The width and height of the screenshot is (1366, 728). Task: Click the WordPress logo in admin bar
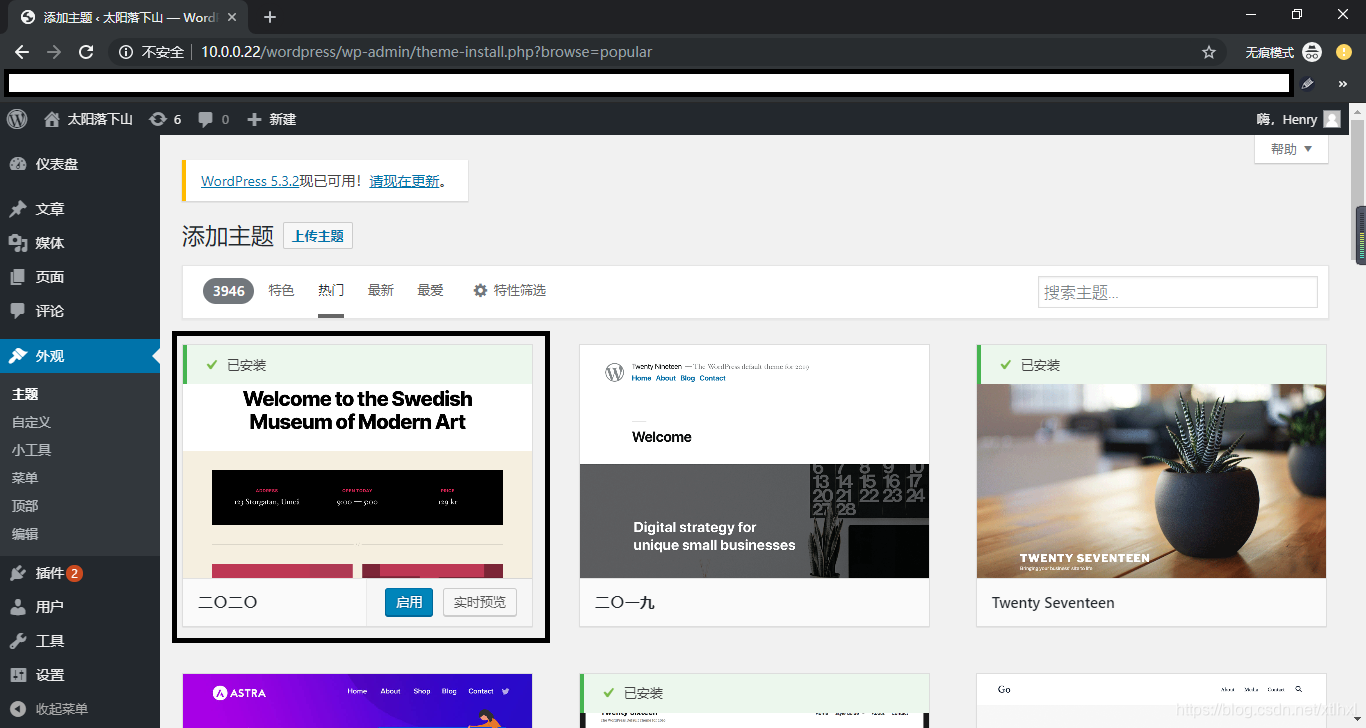(x=17, y=119)
